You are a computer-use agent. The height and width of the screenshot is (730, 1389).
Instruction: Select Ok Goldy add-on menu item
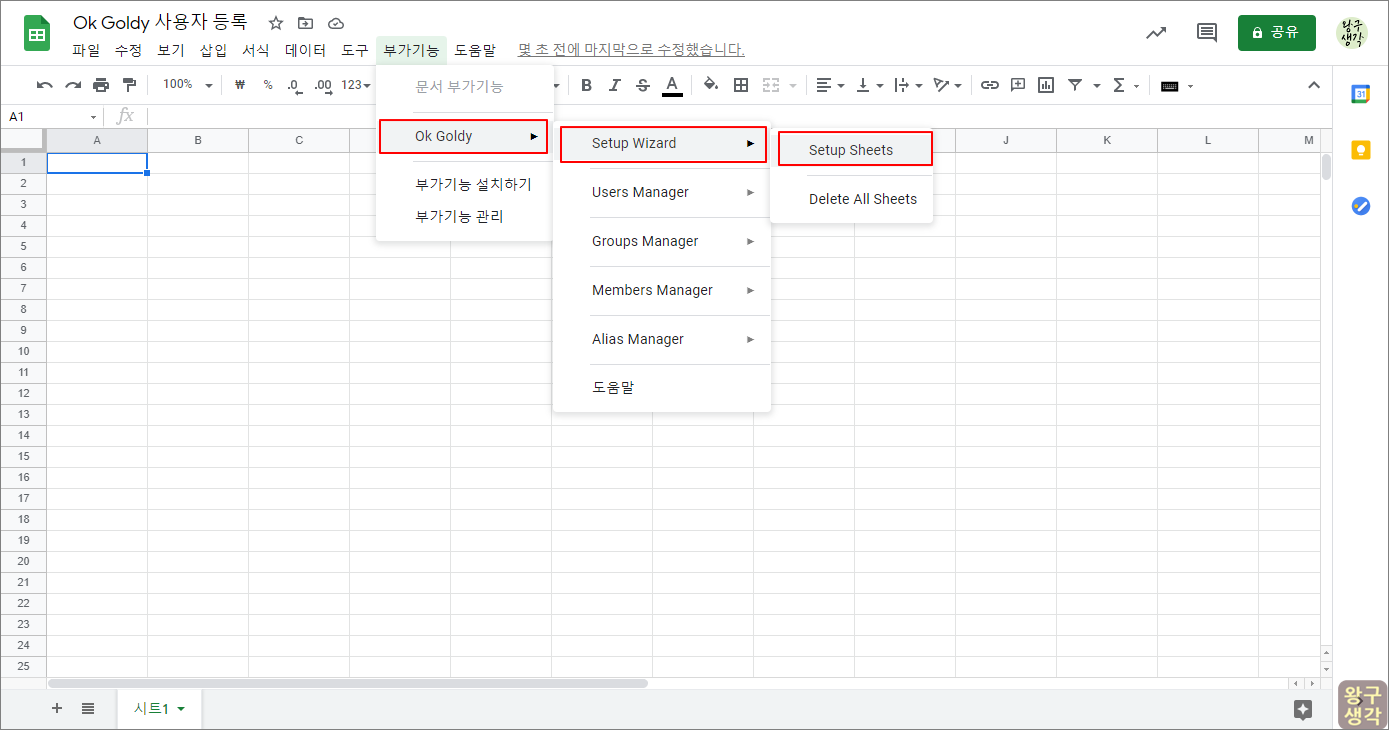[464, 136]
